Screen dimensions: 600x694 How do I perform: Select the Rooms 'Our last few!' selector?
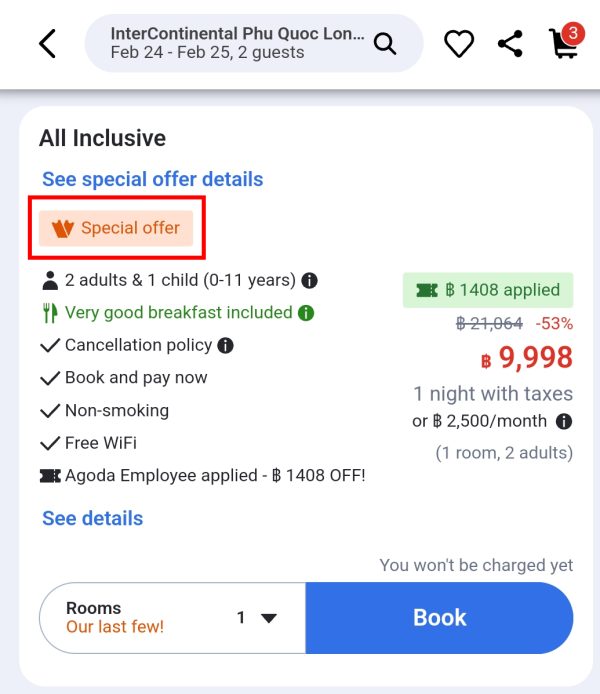click(x=173, y=617)
